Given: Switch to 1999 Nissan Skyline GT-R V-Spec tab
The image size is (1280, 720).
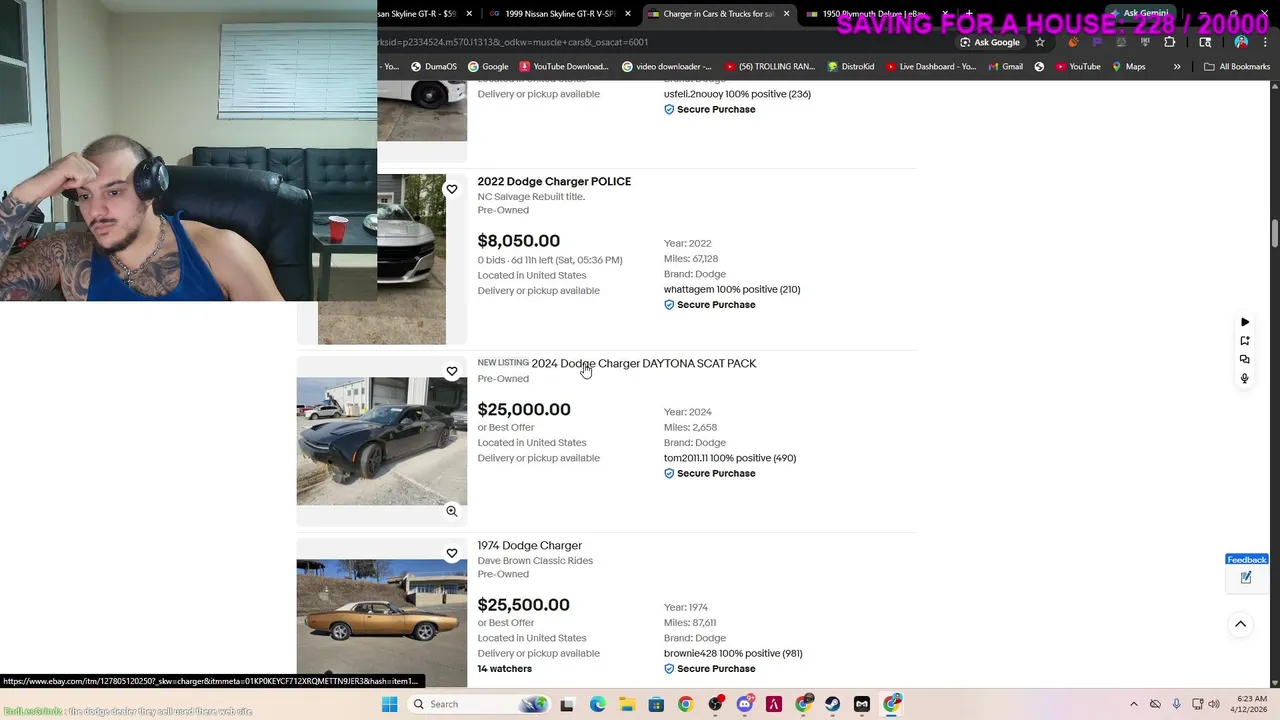Looking at the screenshot, I should click(559, 14).
